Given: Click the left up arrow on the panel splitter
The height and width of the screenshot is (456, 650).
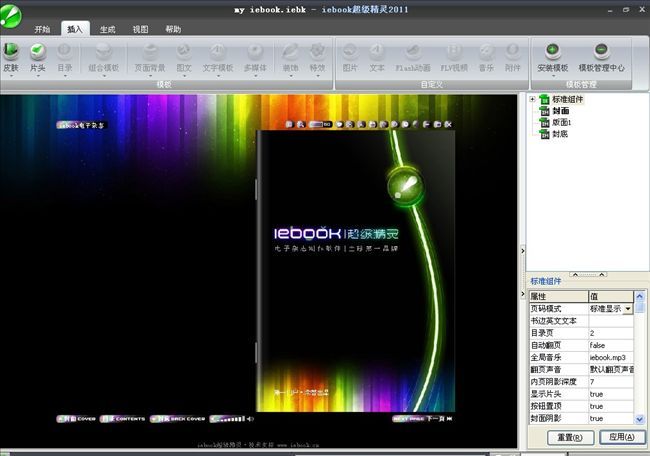Looking at the screenshot, I should pyautogui.click(x=575, y=274).
